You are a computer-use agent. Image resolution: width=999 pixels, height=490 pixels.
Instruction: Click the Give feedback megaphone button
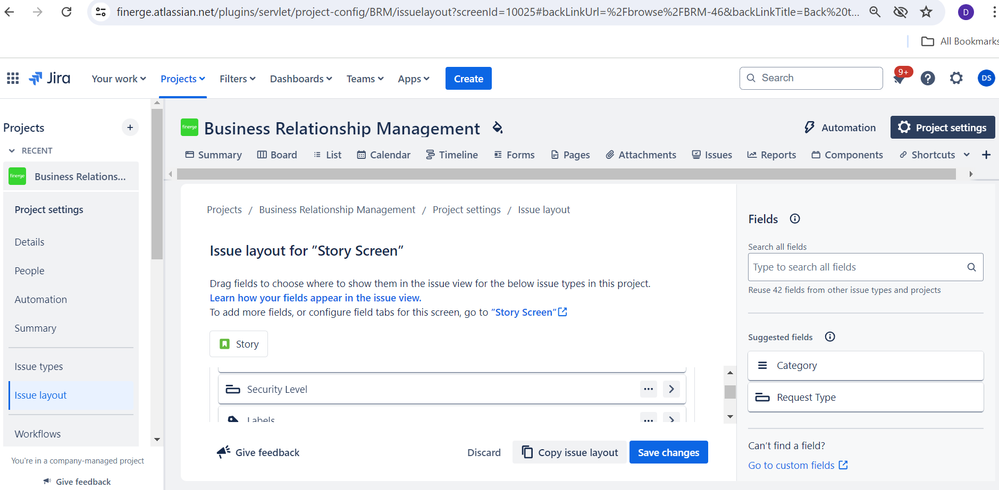coord(258,452)
